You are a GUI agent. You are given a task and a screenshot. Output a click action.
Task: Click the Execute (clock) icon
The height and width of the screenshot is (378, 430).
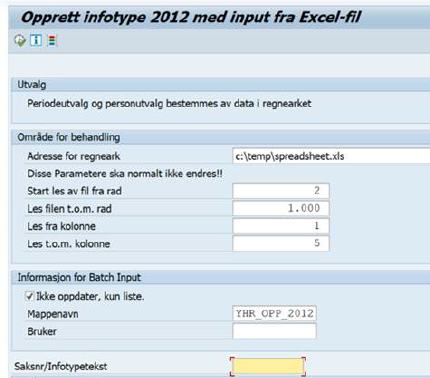pyautogui.click(x=20, y=41)
